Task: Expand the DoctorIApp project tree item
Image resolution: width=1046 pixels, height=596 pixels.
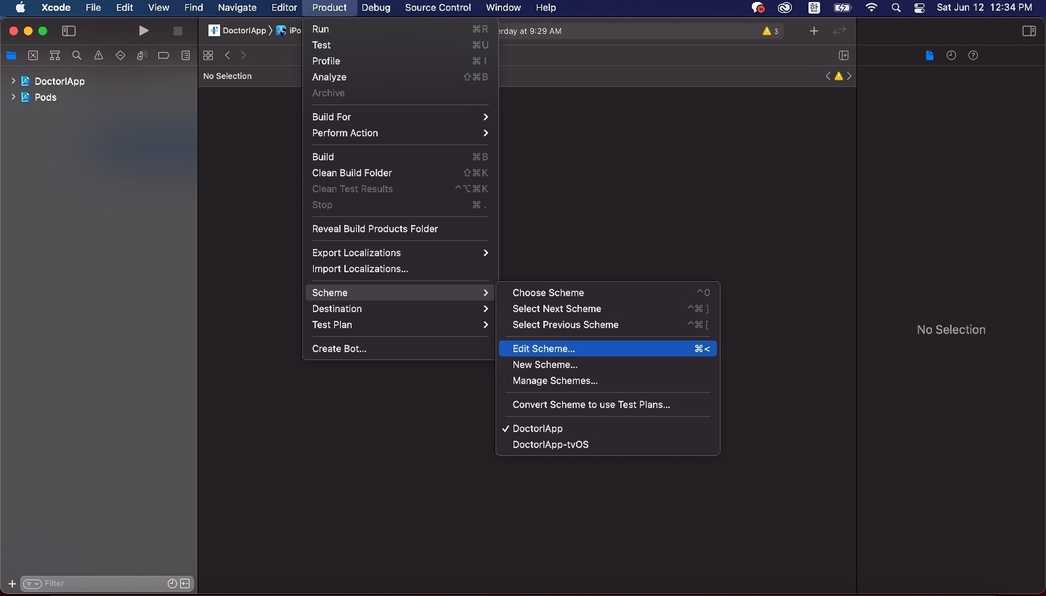Action: 13,81
